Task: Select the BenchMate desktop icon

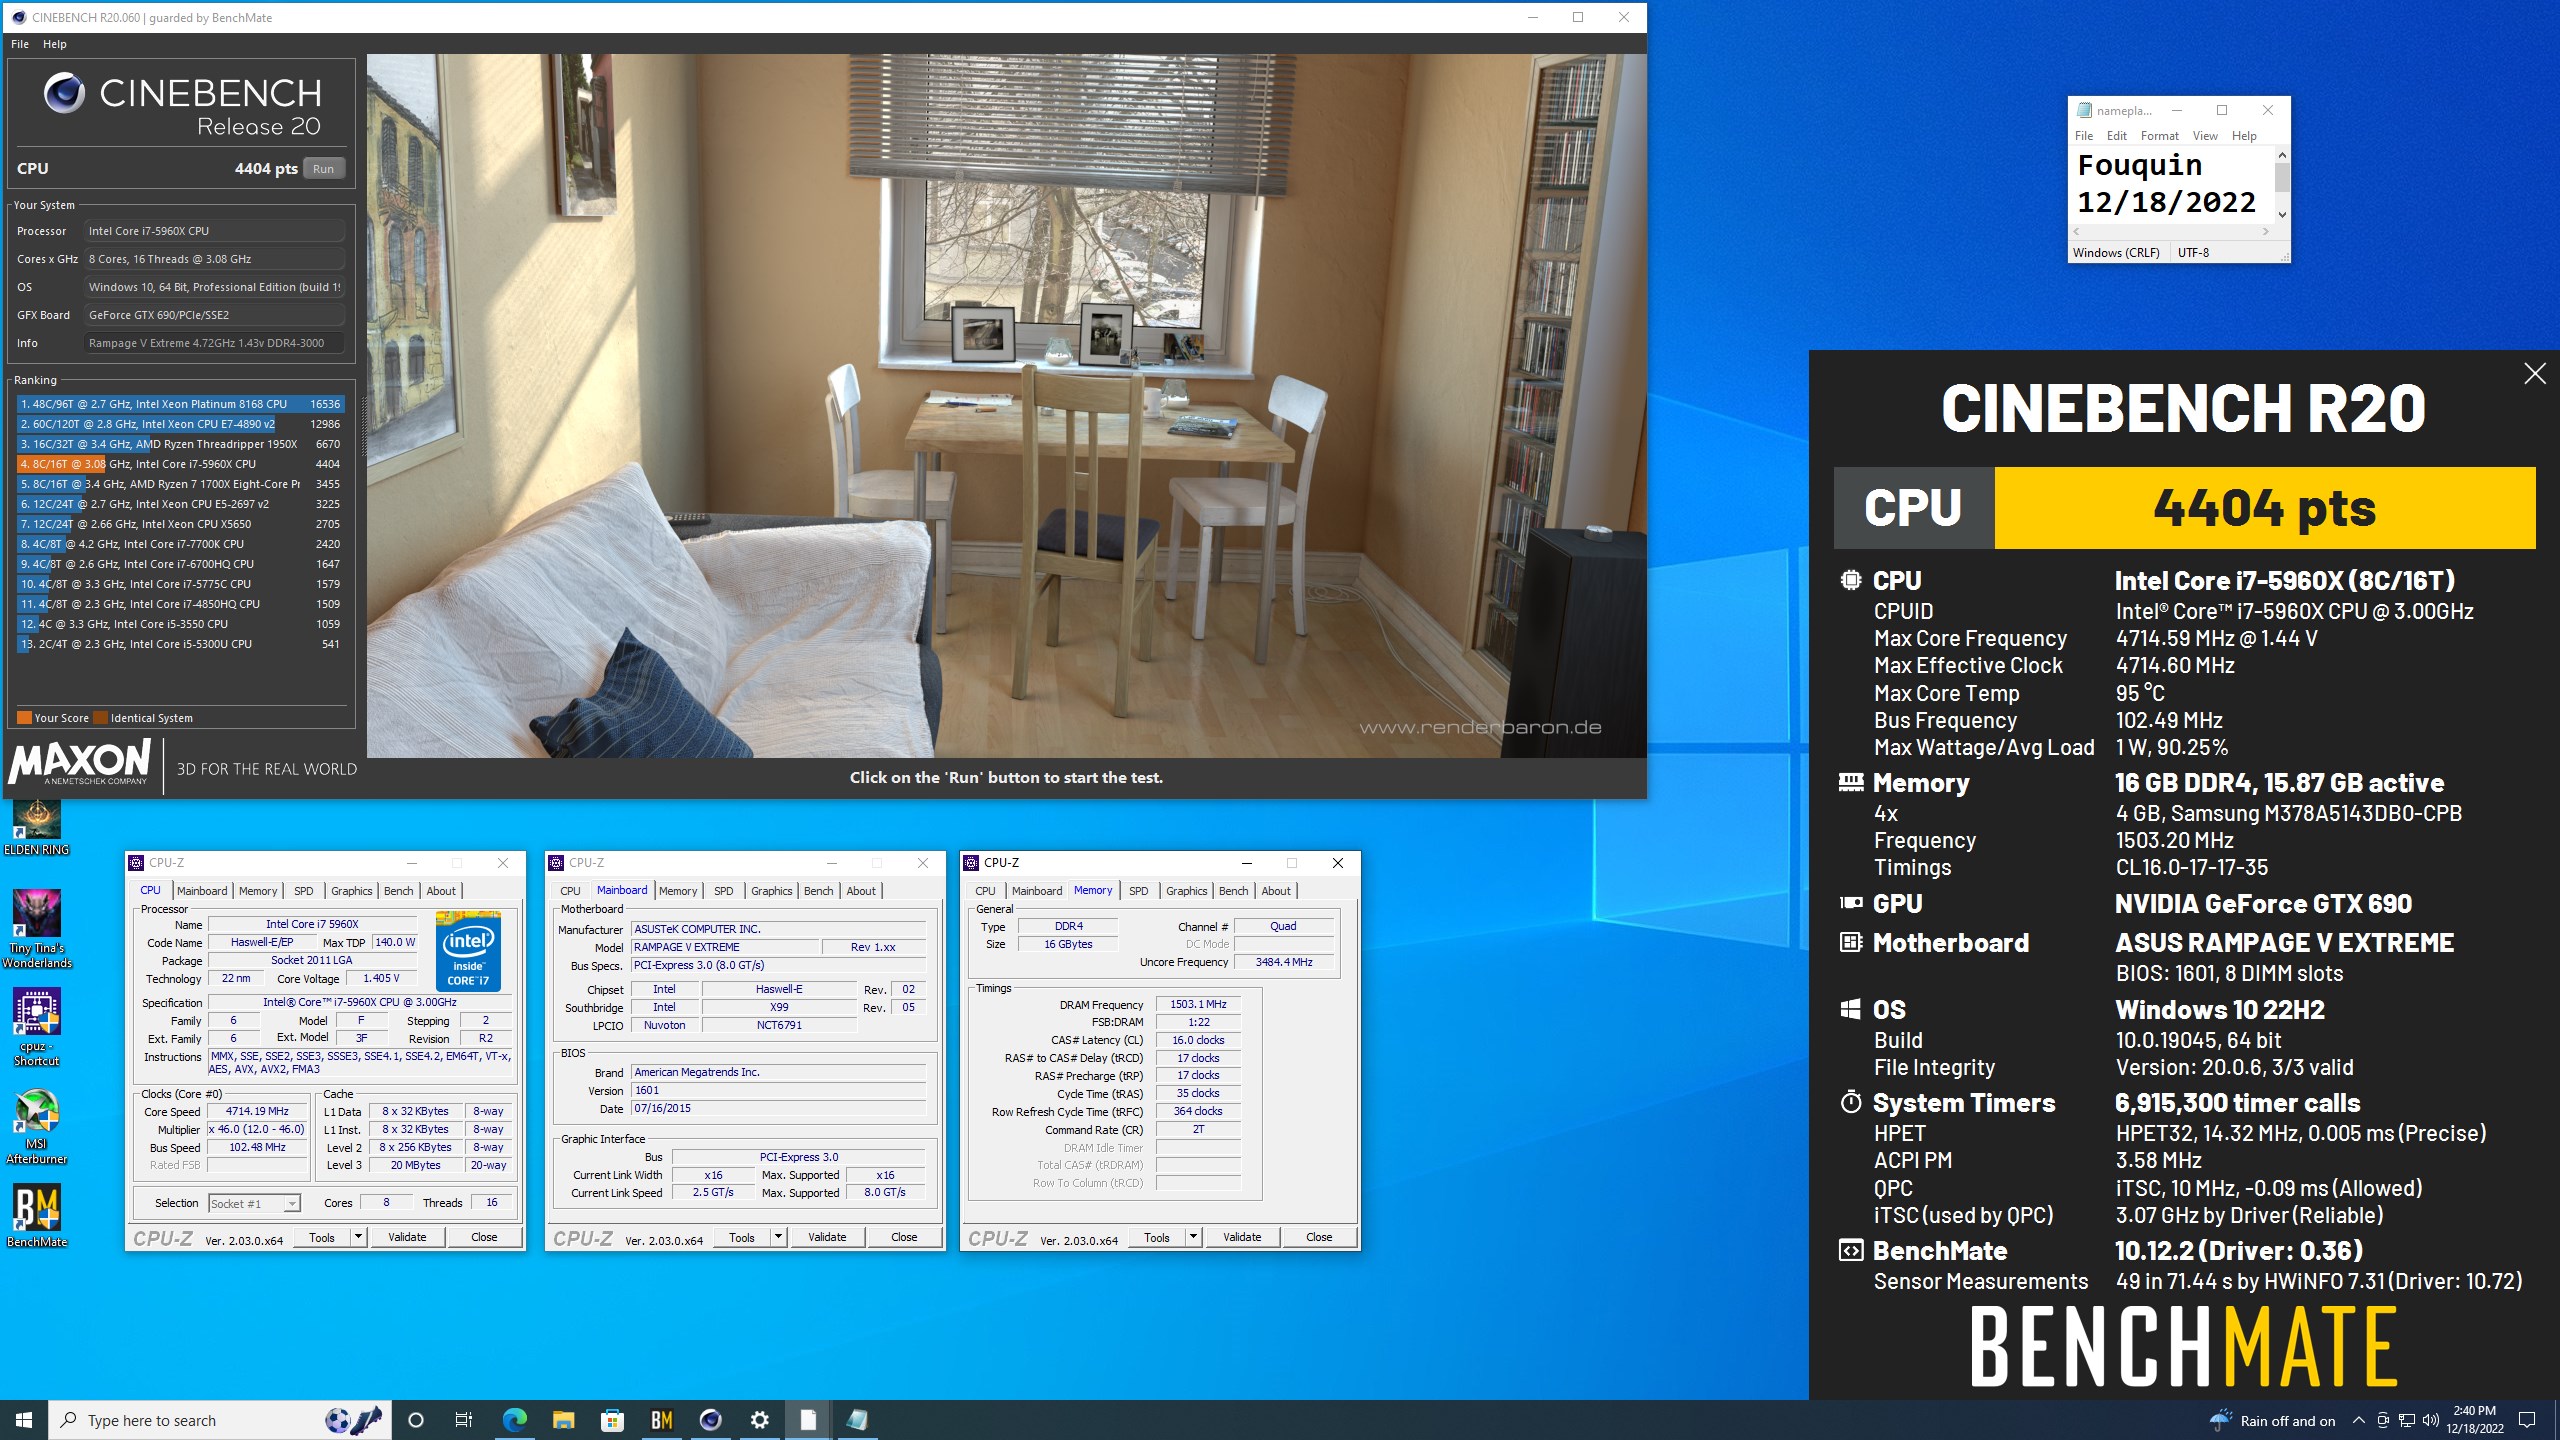Action: pyautogui.click(x=37, y=1216)
